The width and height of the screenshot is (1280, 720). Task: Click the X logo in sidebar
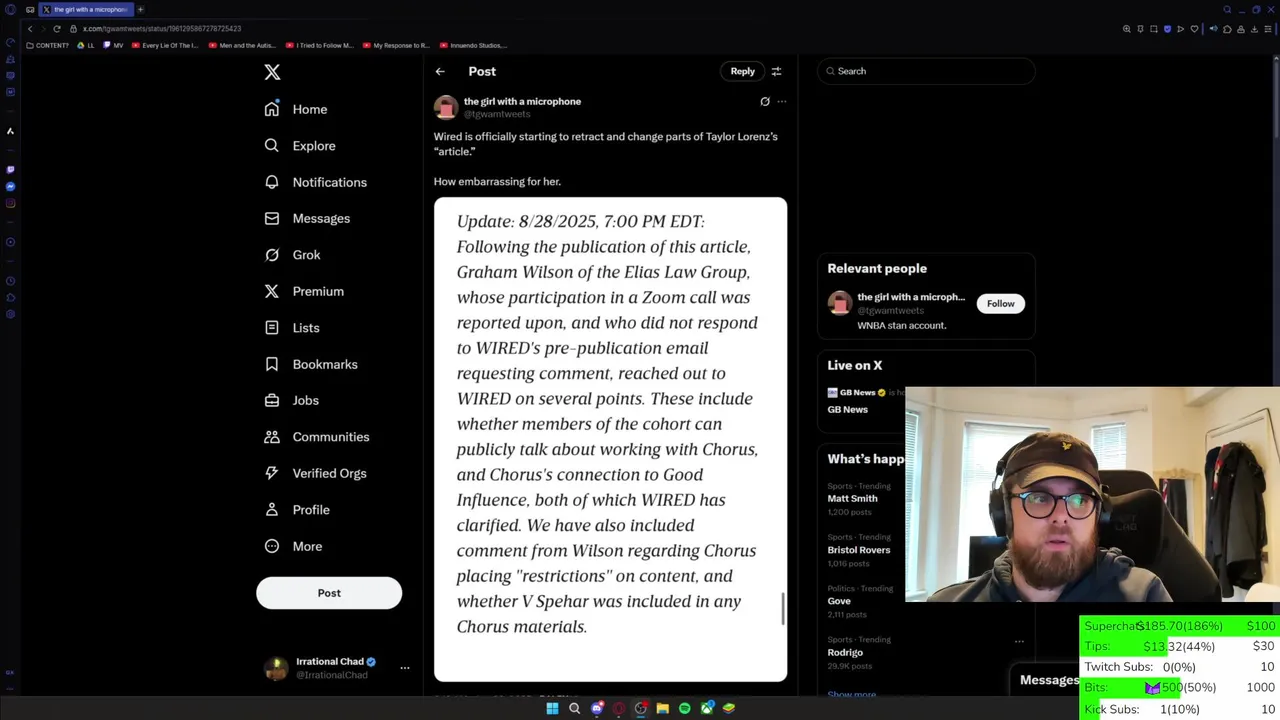click(272, 72)
